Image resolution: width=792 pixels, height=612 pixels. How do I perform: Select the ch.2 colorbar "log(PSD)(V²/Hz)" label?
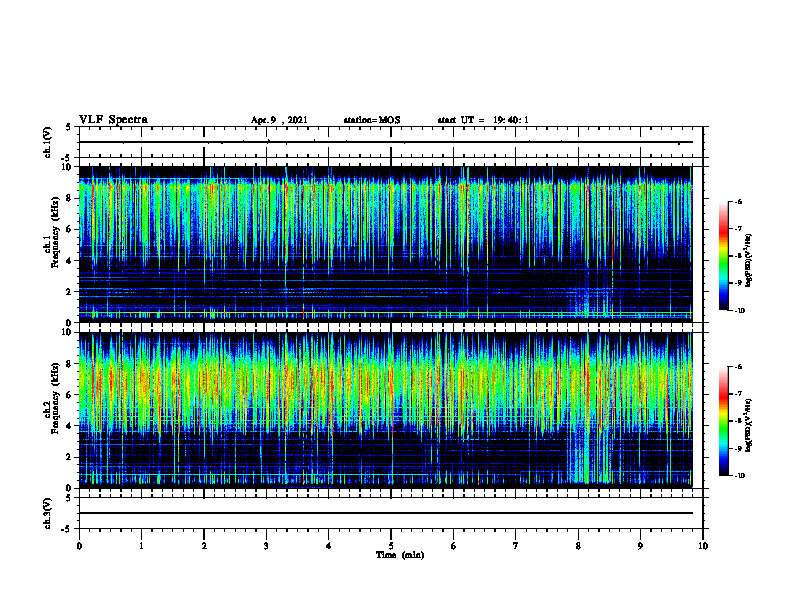(x=749, y=425)
